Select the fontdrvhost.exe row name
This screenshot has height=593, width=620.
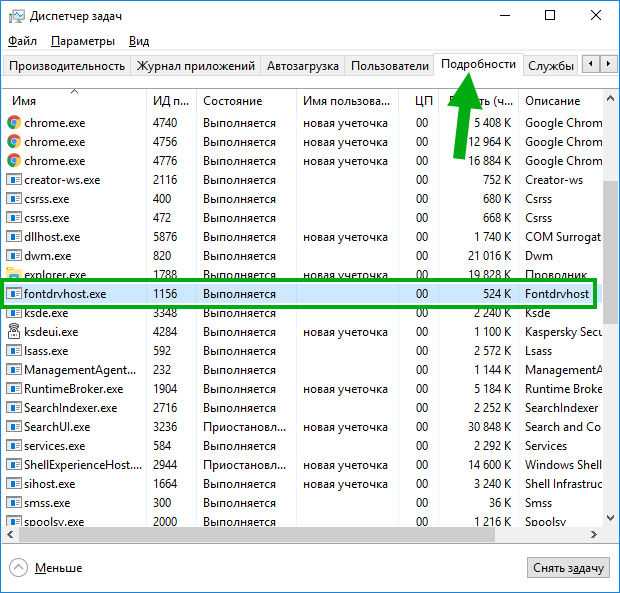pyautogui.click(x=65, y=294)
